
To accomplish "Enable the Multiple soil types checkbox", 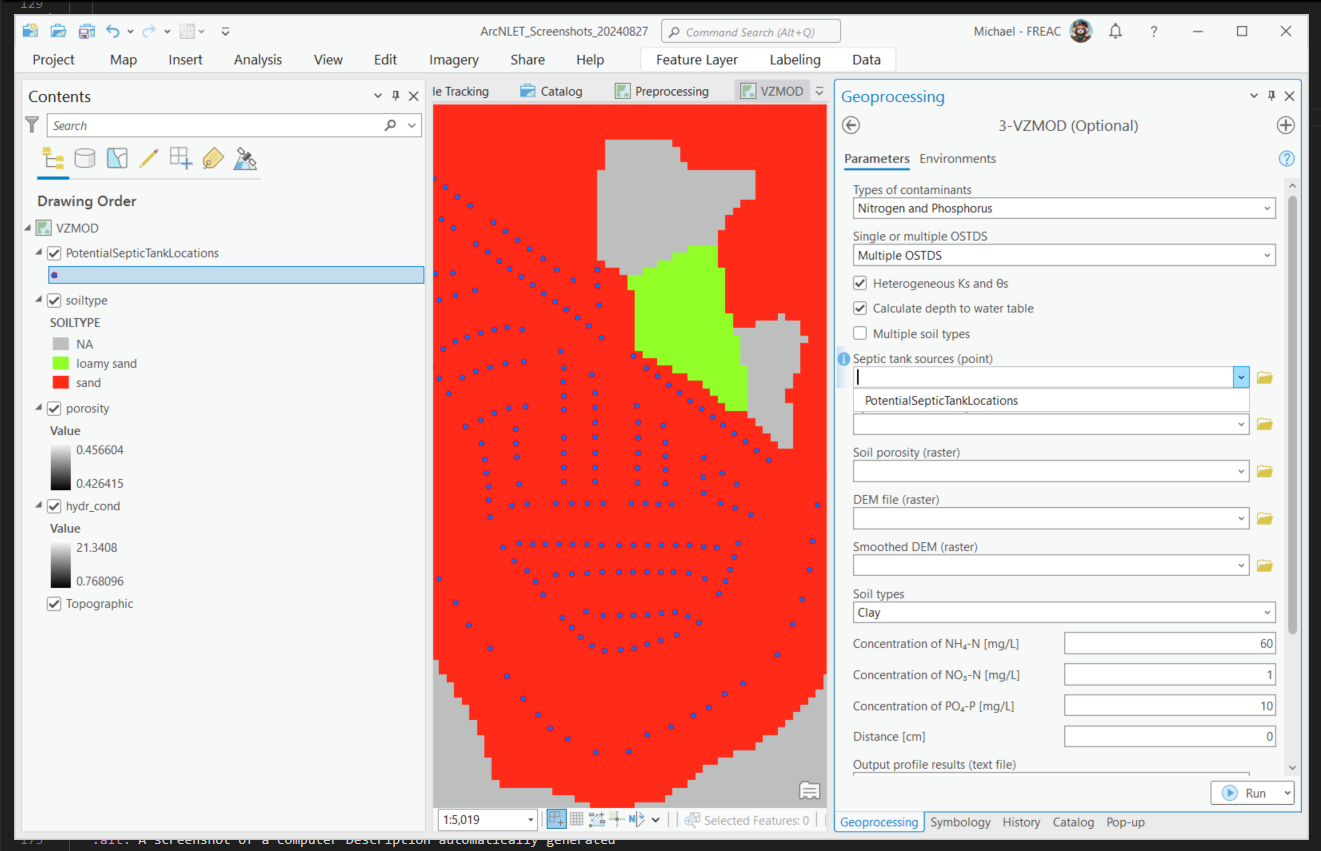I will point(860,334).
